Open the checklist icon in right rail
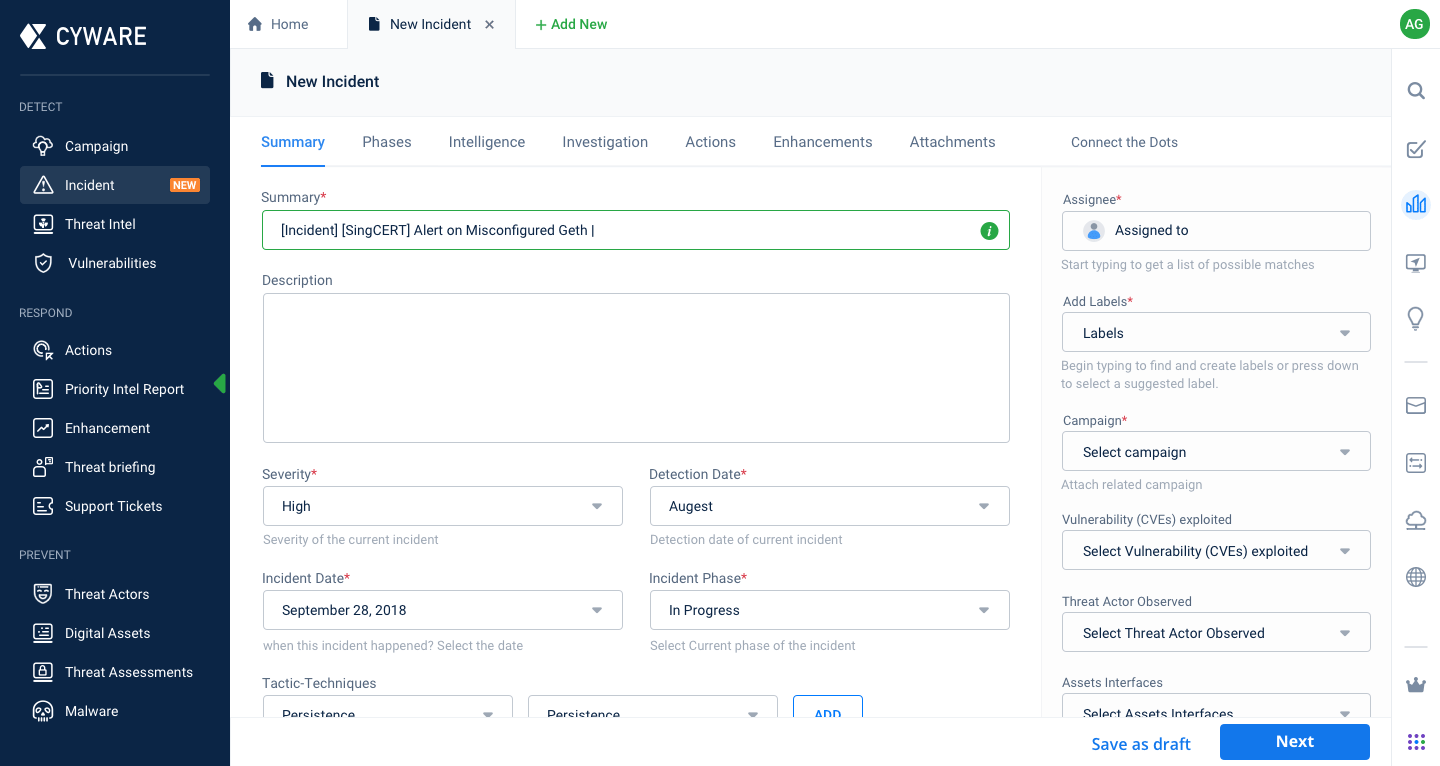1440x766 pixels. click(1416, 150)
